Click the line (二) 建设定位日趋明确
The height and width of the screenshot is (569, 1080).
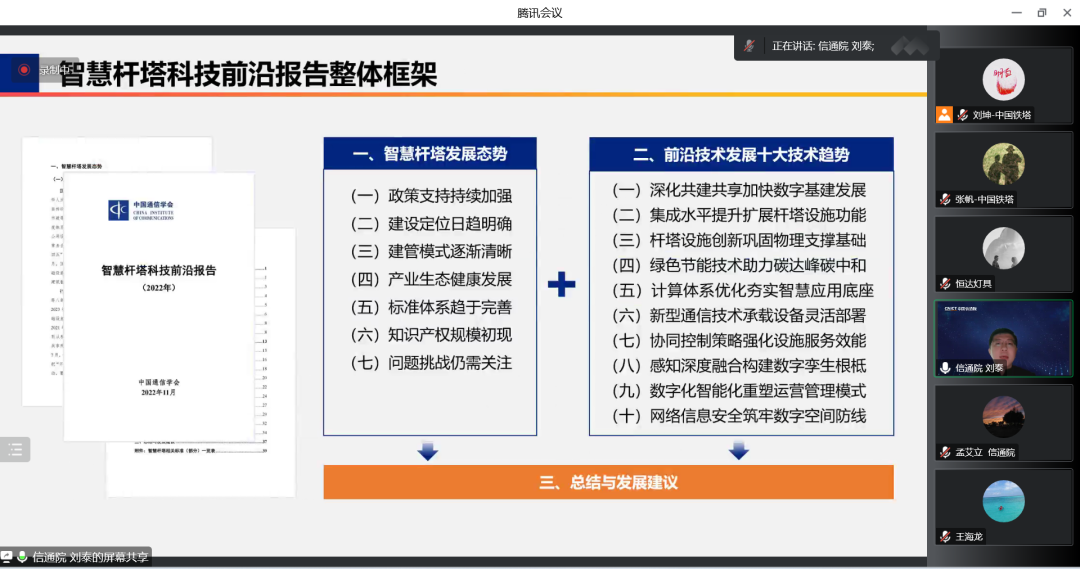(x=431, y=224)
